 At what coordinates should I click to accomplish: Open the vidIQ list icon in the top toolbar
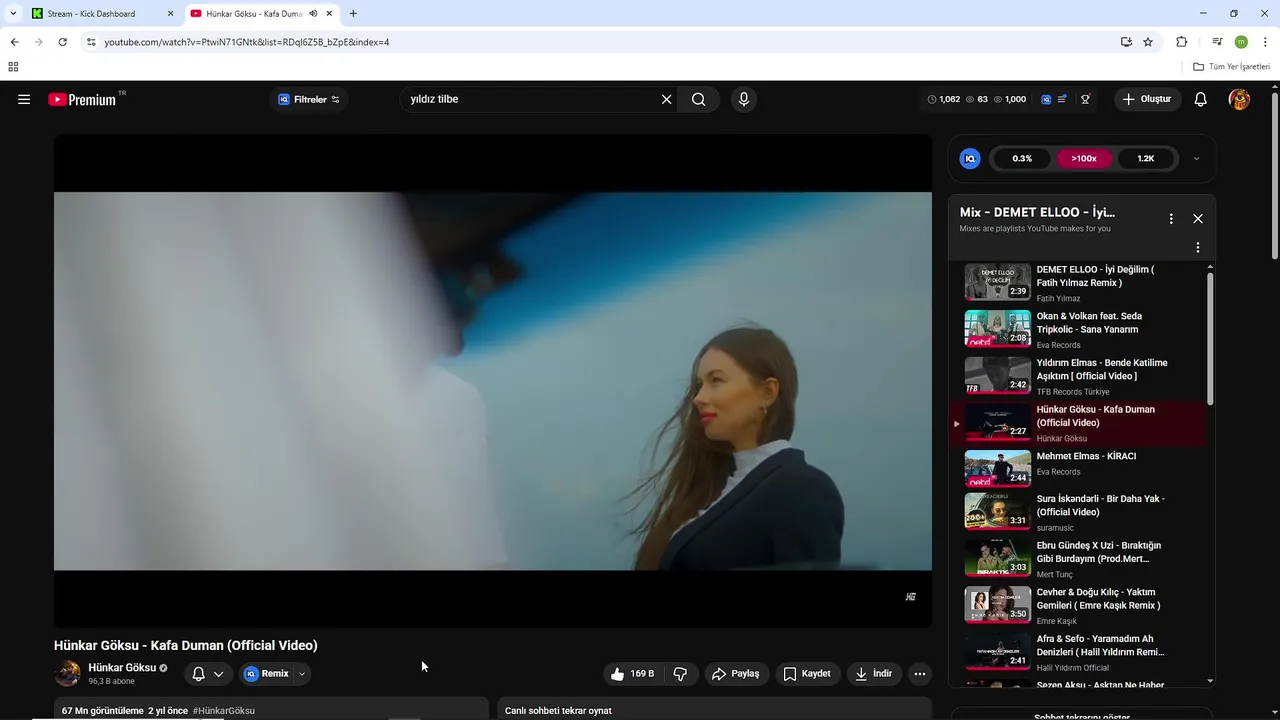(1062, 99)
